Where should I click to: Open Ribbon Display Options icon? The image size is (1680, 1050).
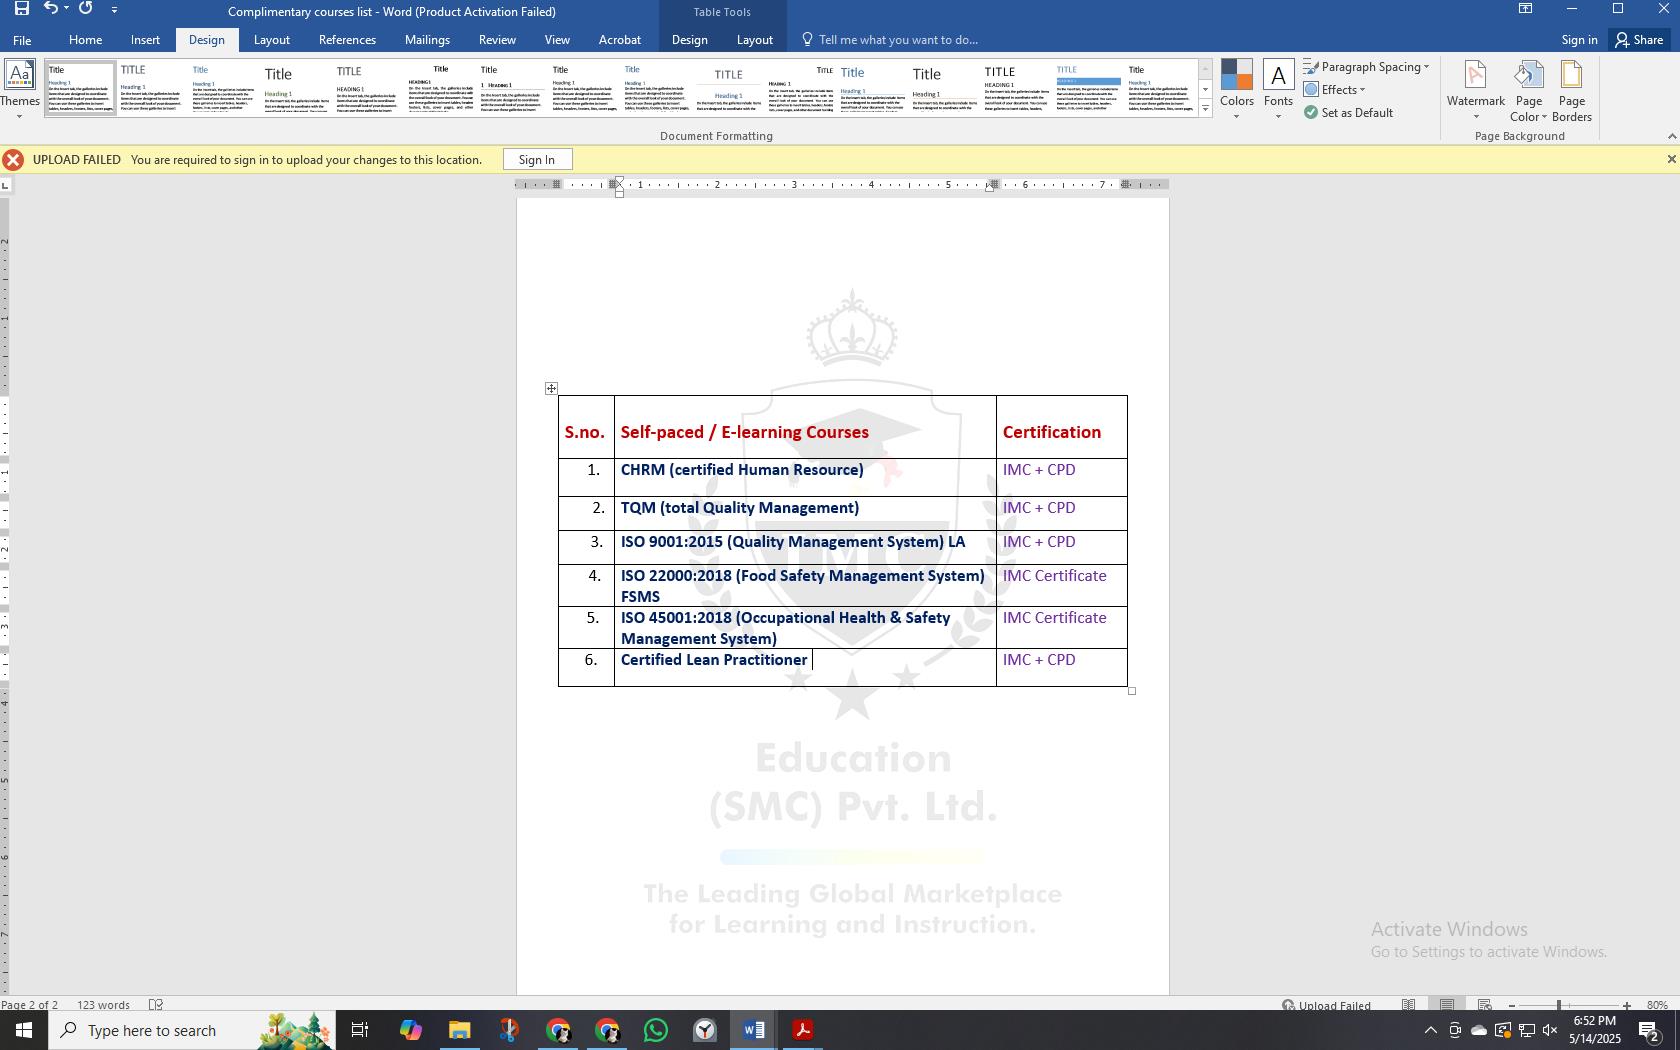[x=1525, y=9]
